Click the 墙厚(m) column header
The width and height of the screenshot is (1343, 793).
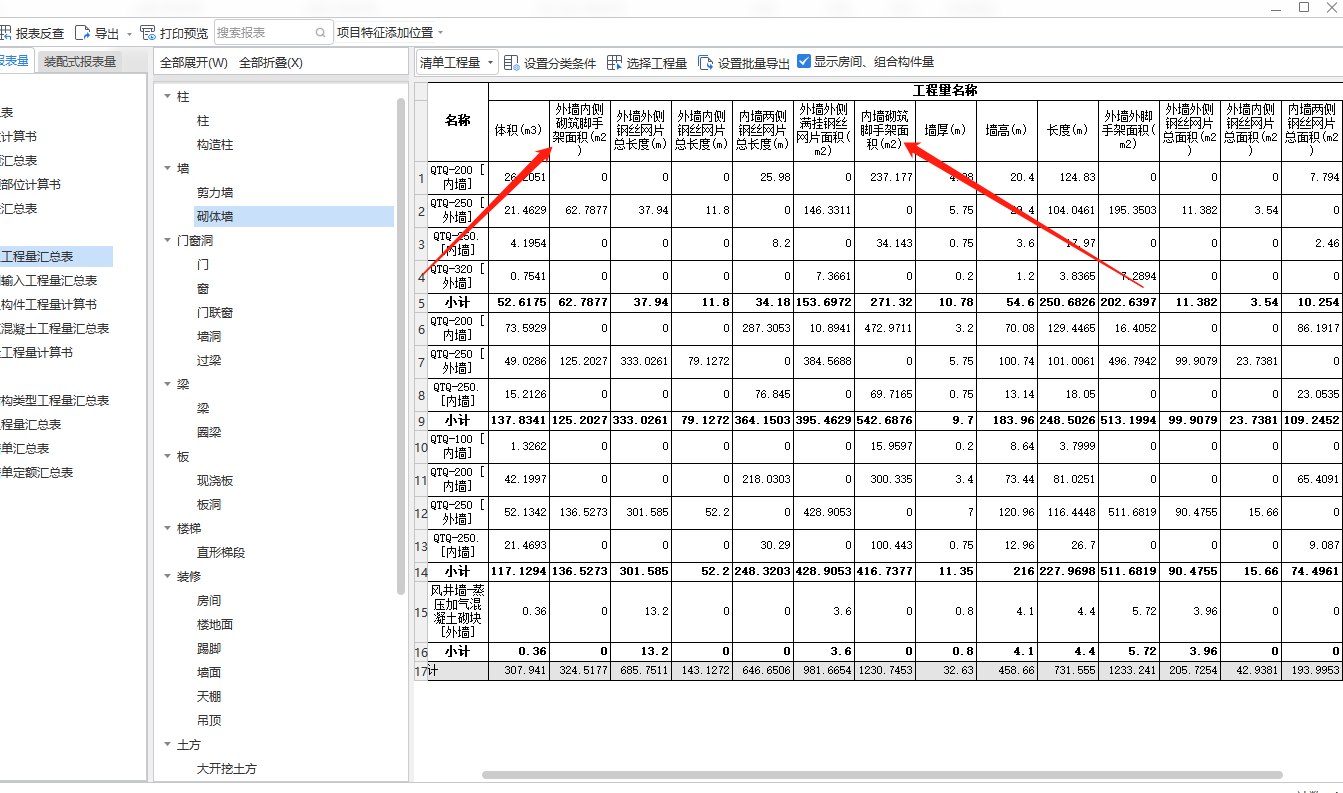tap(945, 130)
